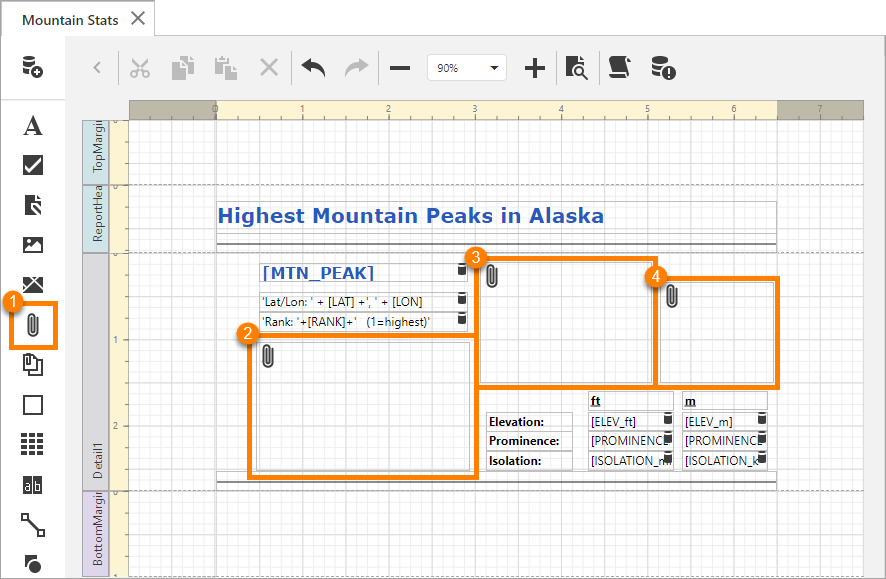Screen dimensions: 886x579
Task: Select the Rich Text tool
Action: click(x=33, y=205)
